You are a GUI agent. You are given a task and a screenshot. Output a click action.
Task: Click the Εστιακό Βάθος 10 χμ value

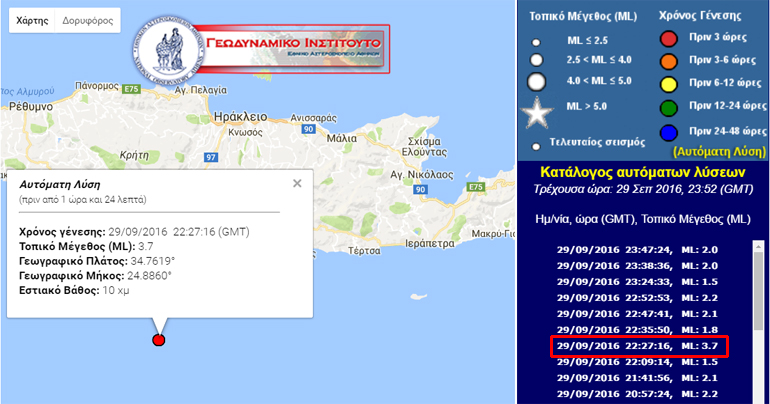pos(116,290)
